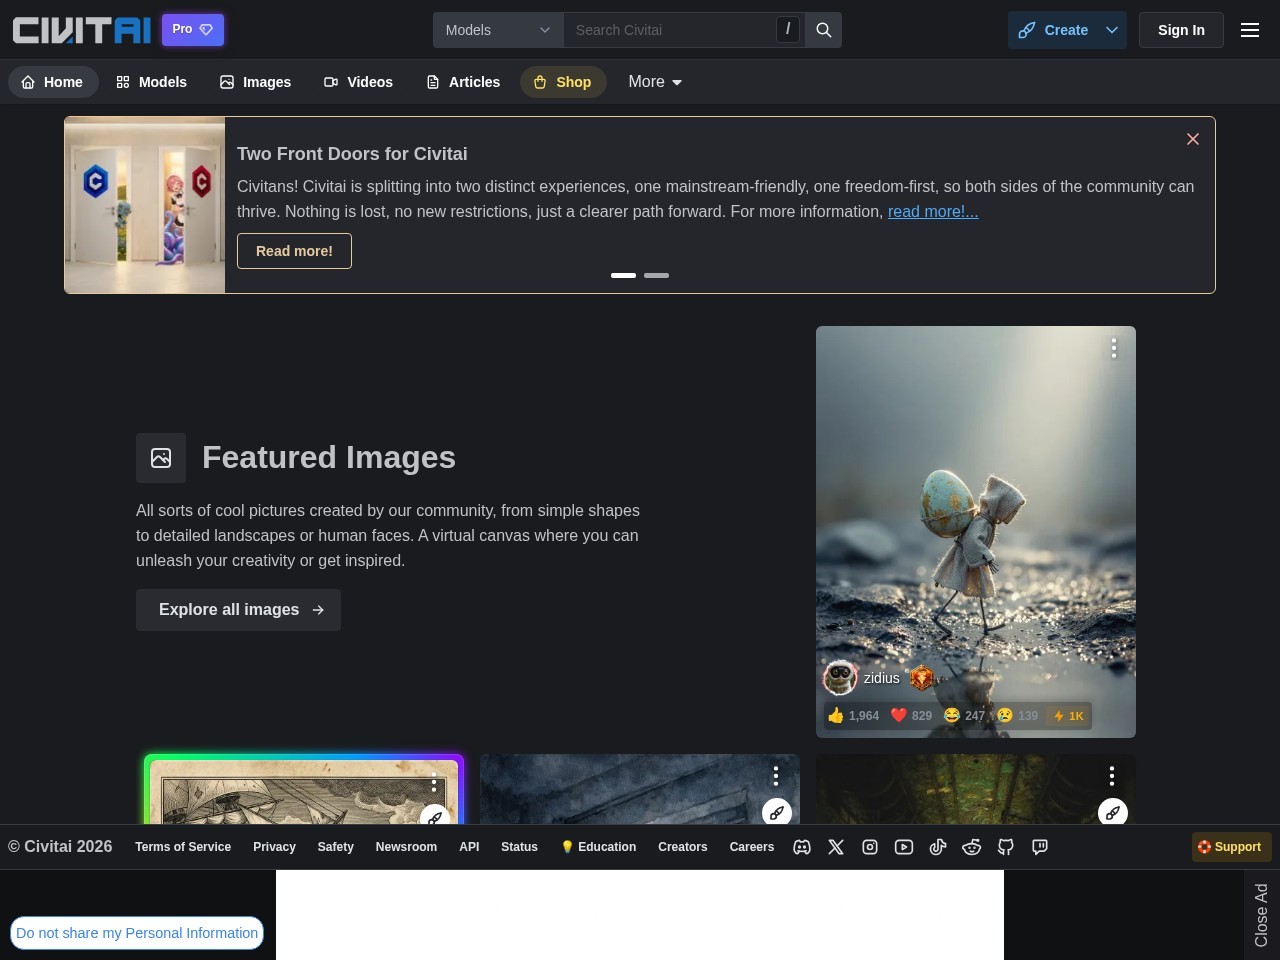Screen dimensions: 1280x960
Task: Switch to the Images tab
Action: [255, 82]
